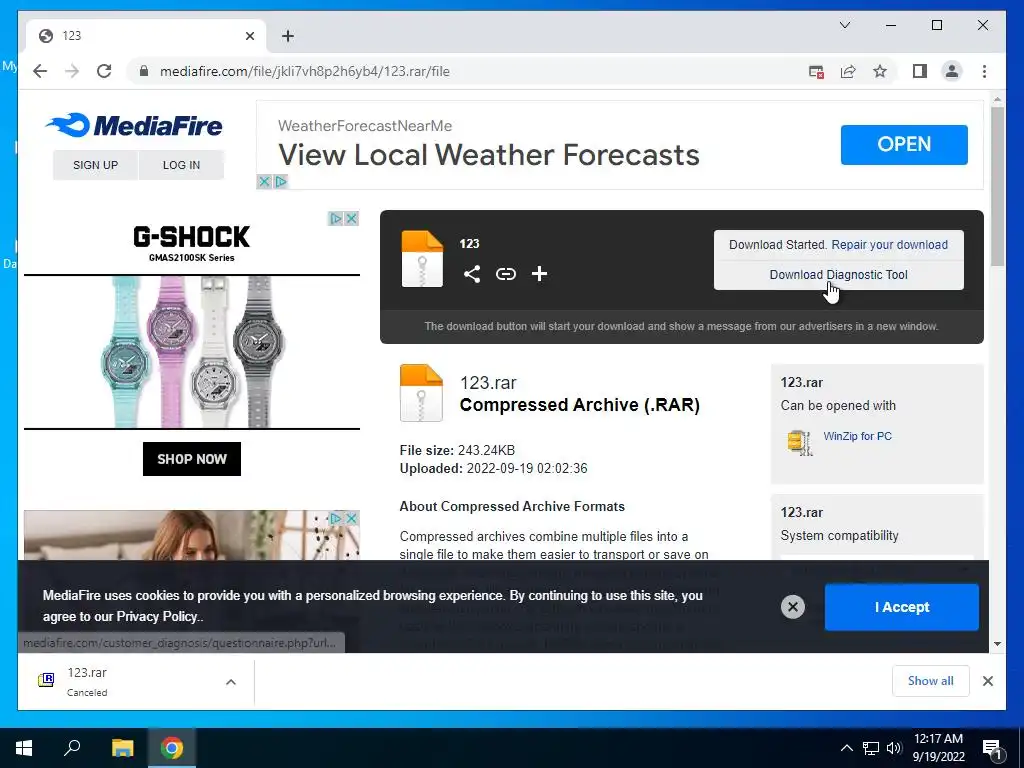Viewport: 1024px width, 768px height.
Task: Toggle the browser side panel icon
Action: pyautogui.click(x=920, y=71)
